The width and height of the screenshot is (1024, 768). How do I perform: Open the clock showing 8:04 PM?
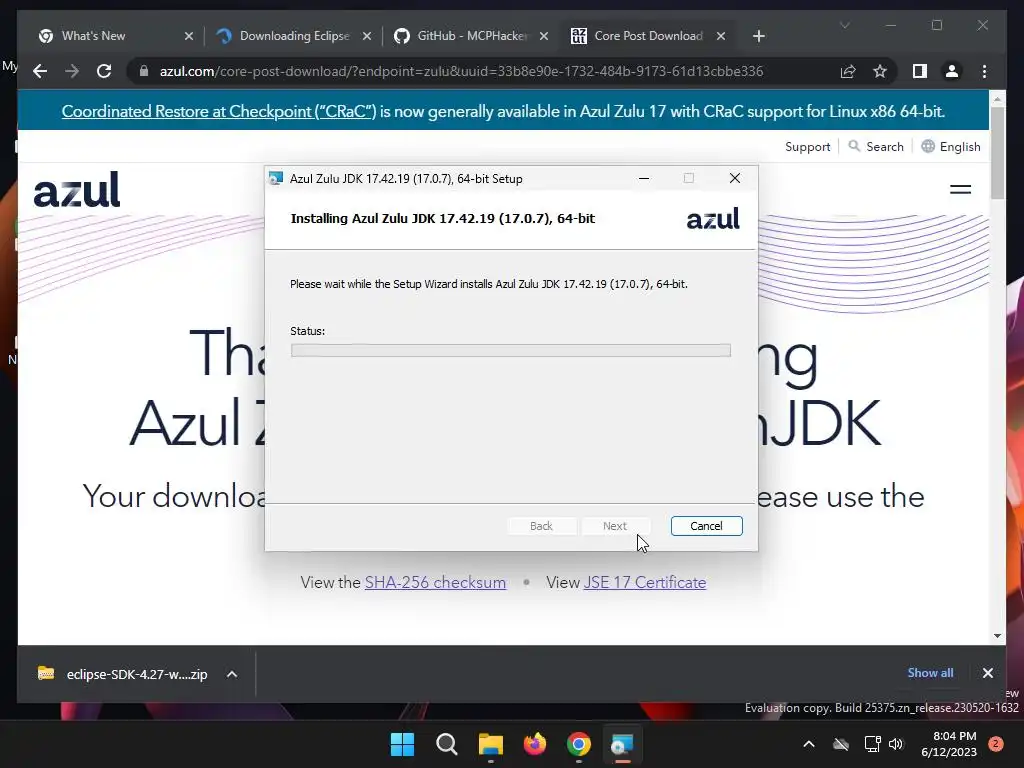949,744
